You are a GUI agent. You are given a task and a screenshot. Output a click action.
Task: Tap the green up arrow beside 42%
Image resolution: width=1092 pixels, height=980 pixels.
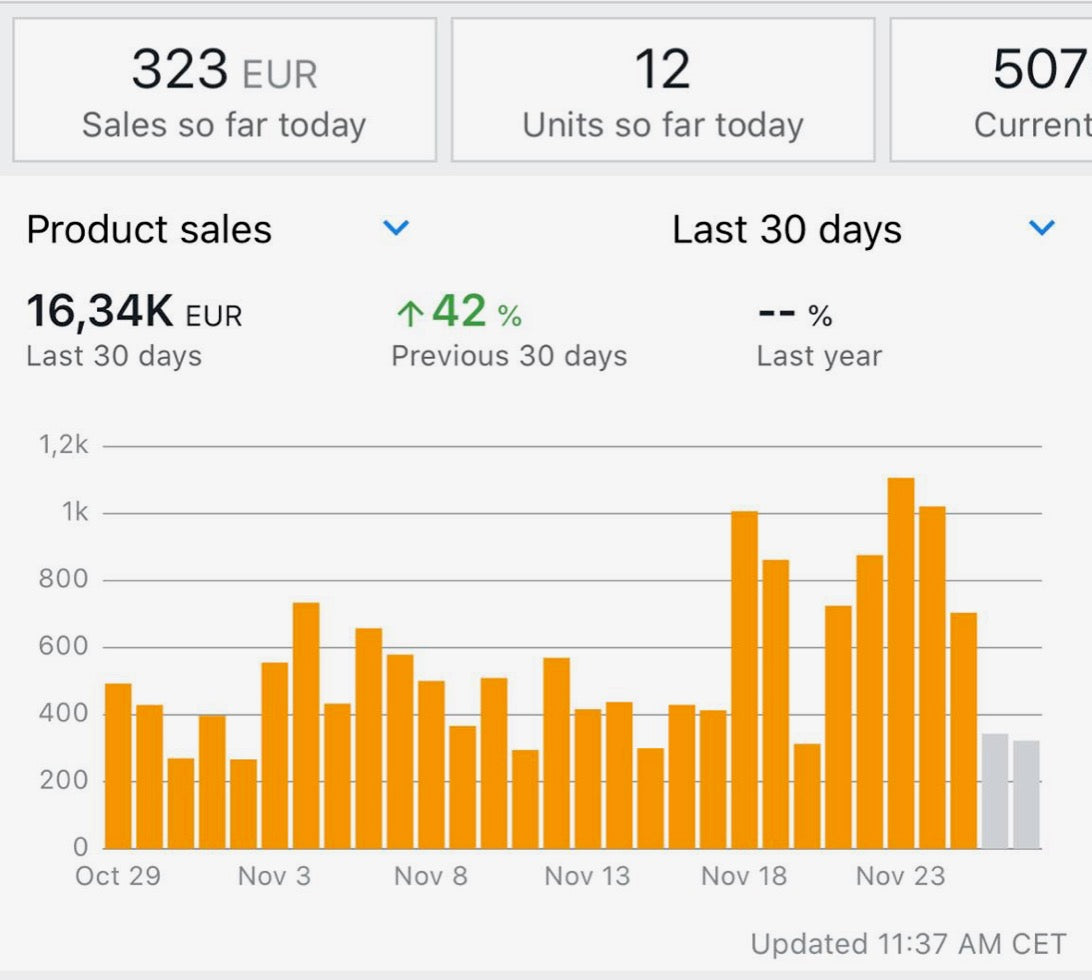coord(409,314)
